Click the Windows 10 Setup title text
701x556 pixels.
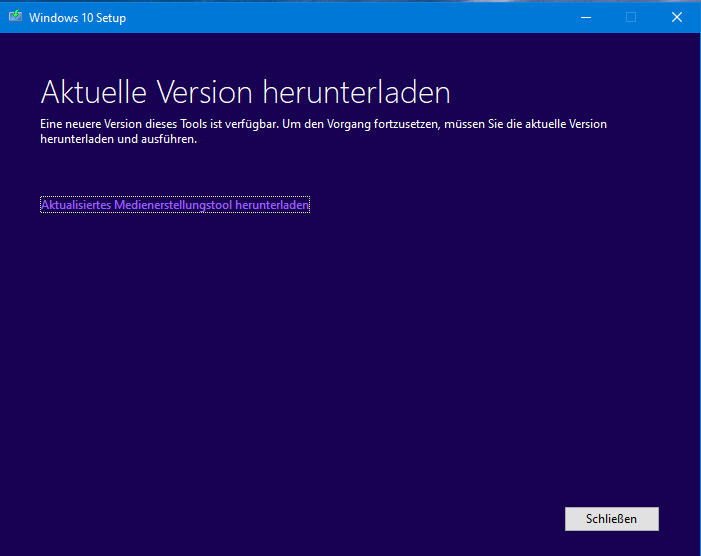[77, 18]
